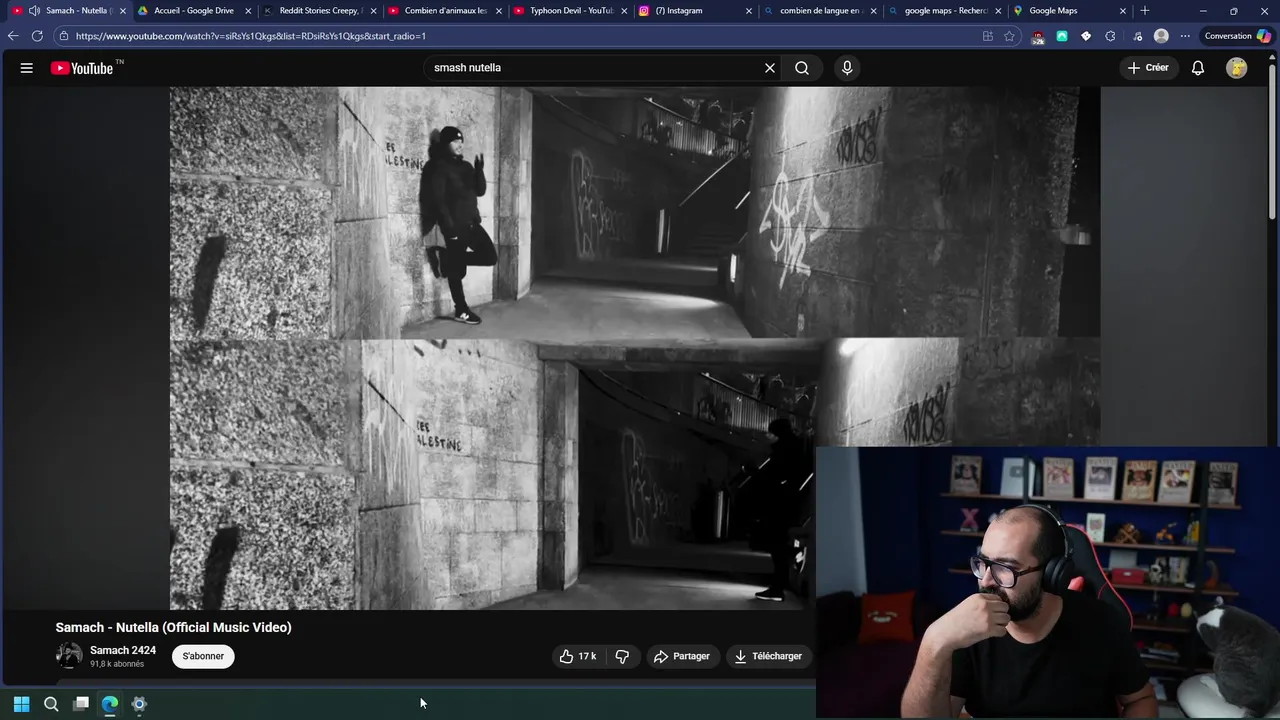Open the Windows Start menu

[22, 704]
